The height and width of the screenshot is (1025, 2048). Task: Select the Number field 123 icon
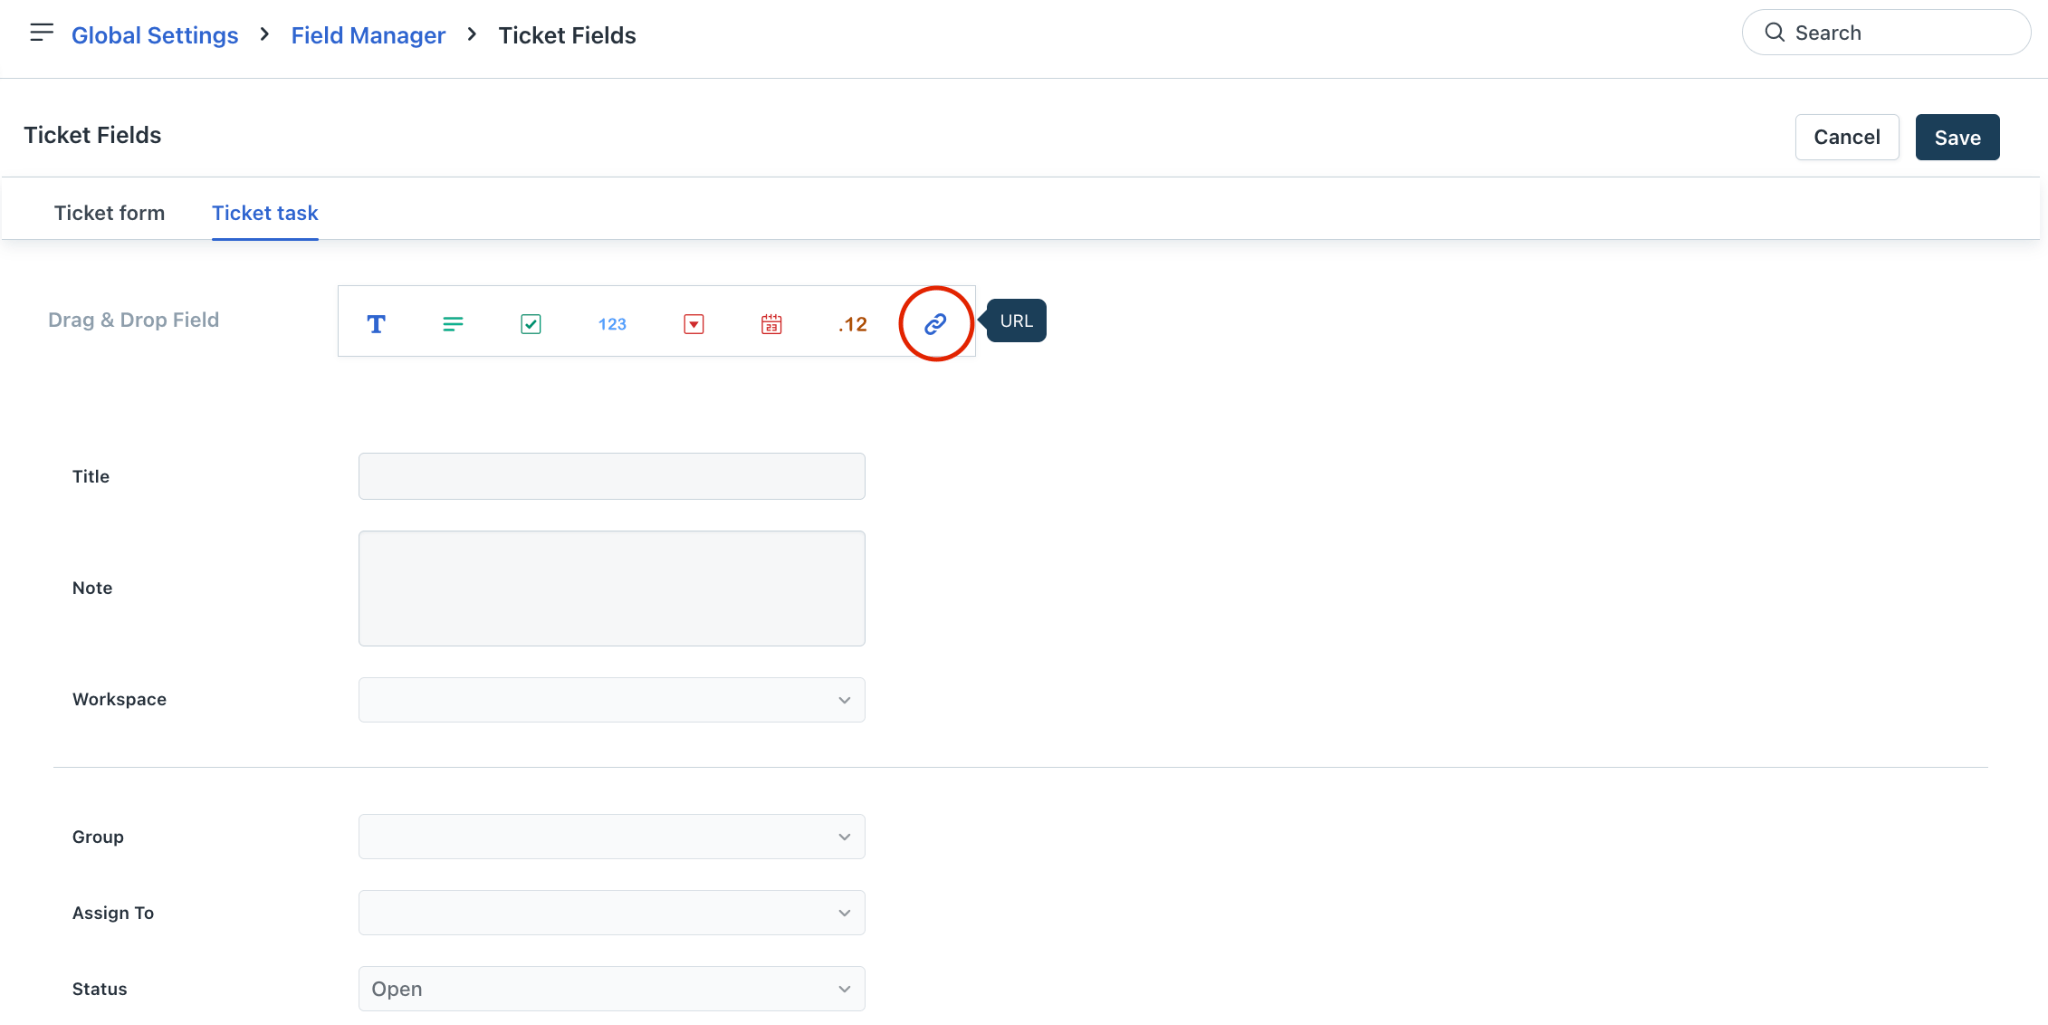click(x=612, y=324)
